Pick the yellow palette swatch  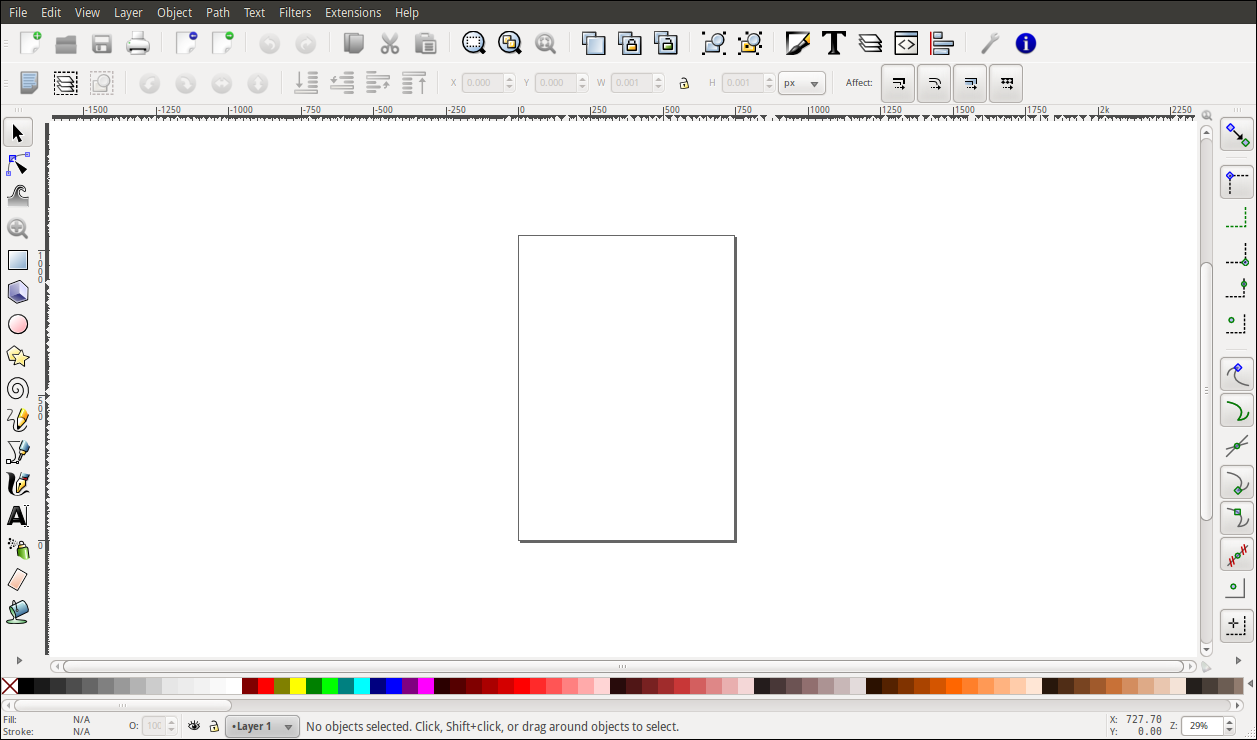pos(298,686)
